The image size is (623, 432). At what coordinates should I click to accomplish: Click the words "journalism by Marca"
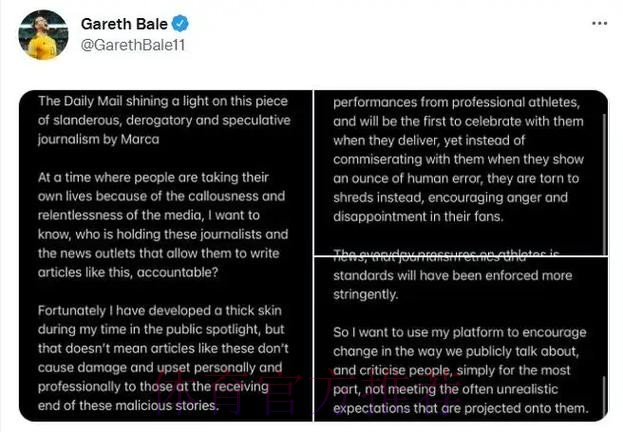click(x=97, y=139)
